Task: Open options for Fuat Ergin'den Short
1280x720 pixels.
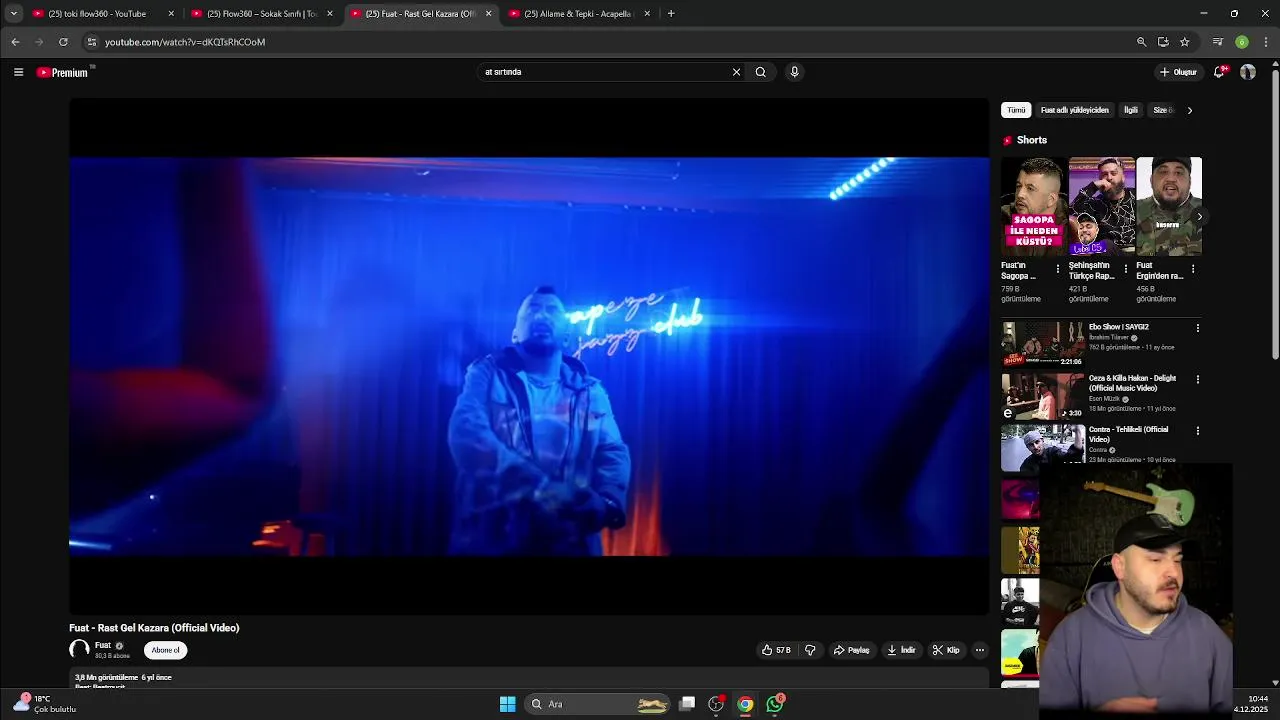Action: coord(1193,269)
